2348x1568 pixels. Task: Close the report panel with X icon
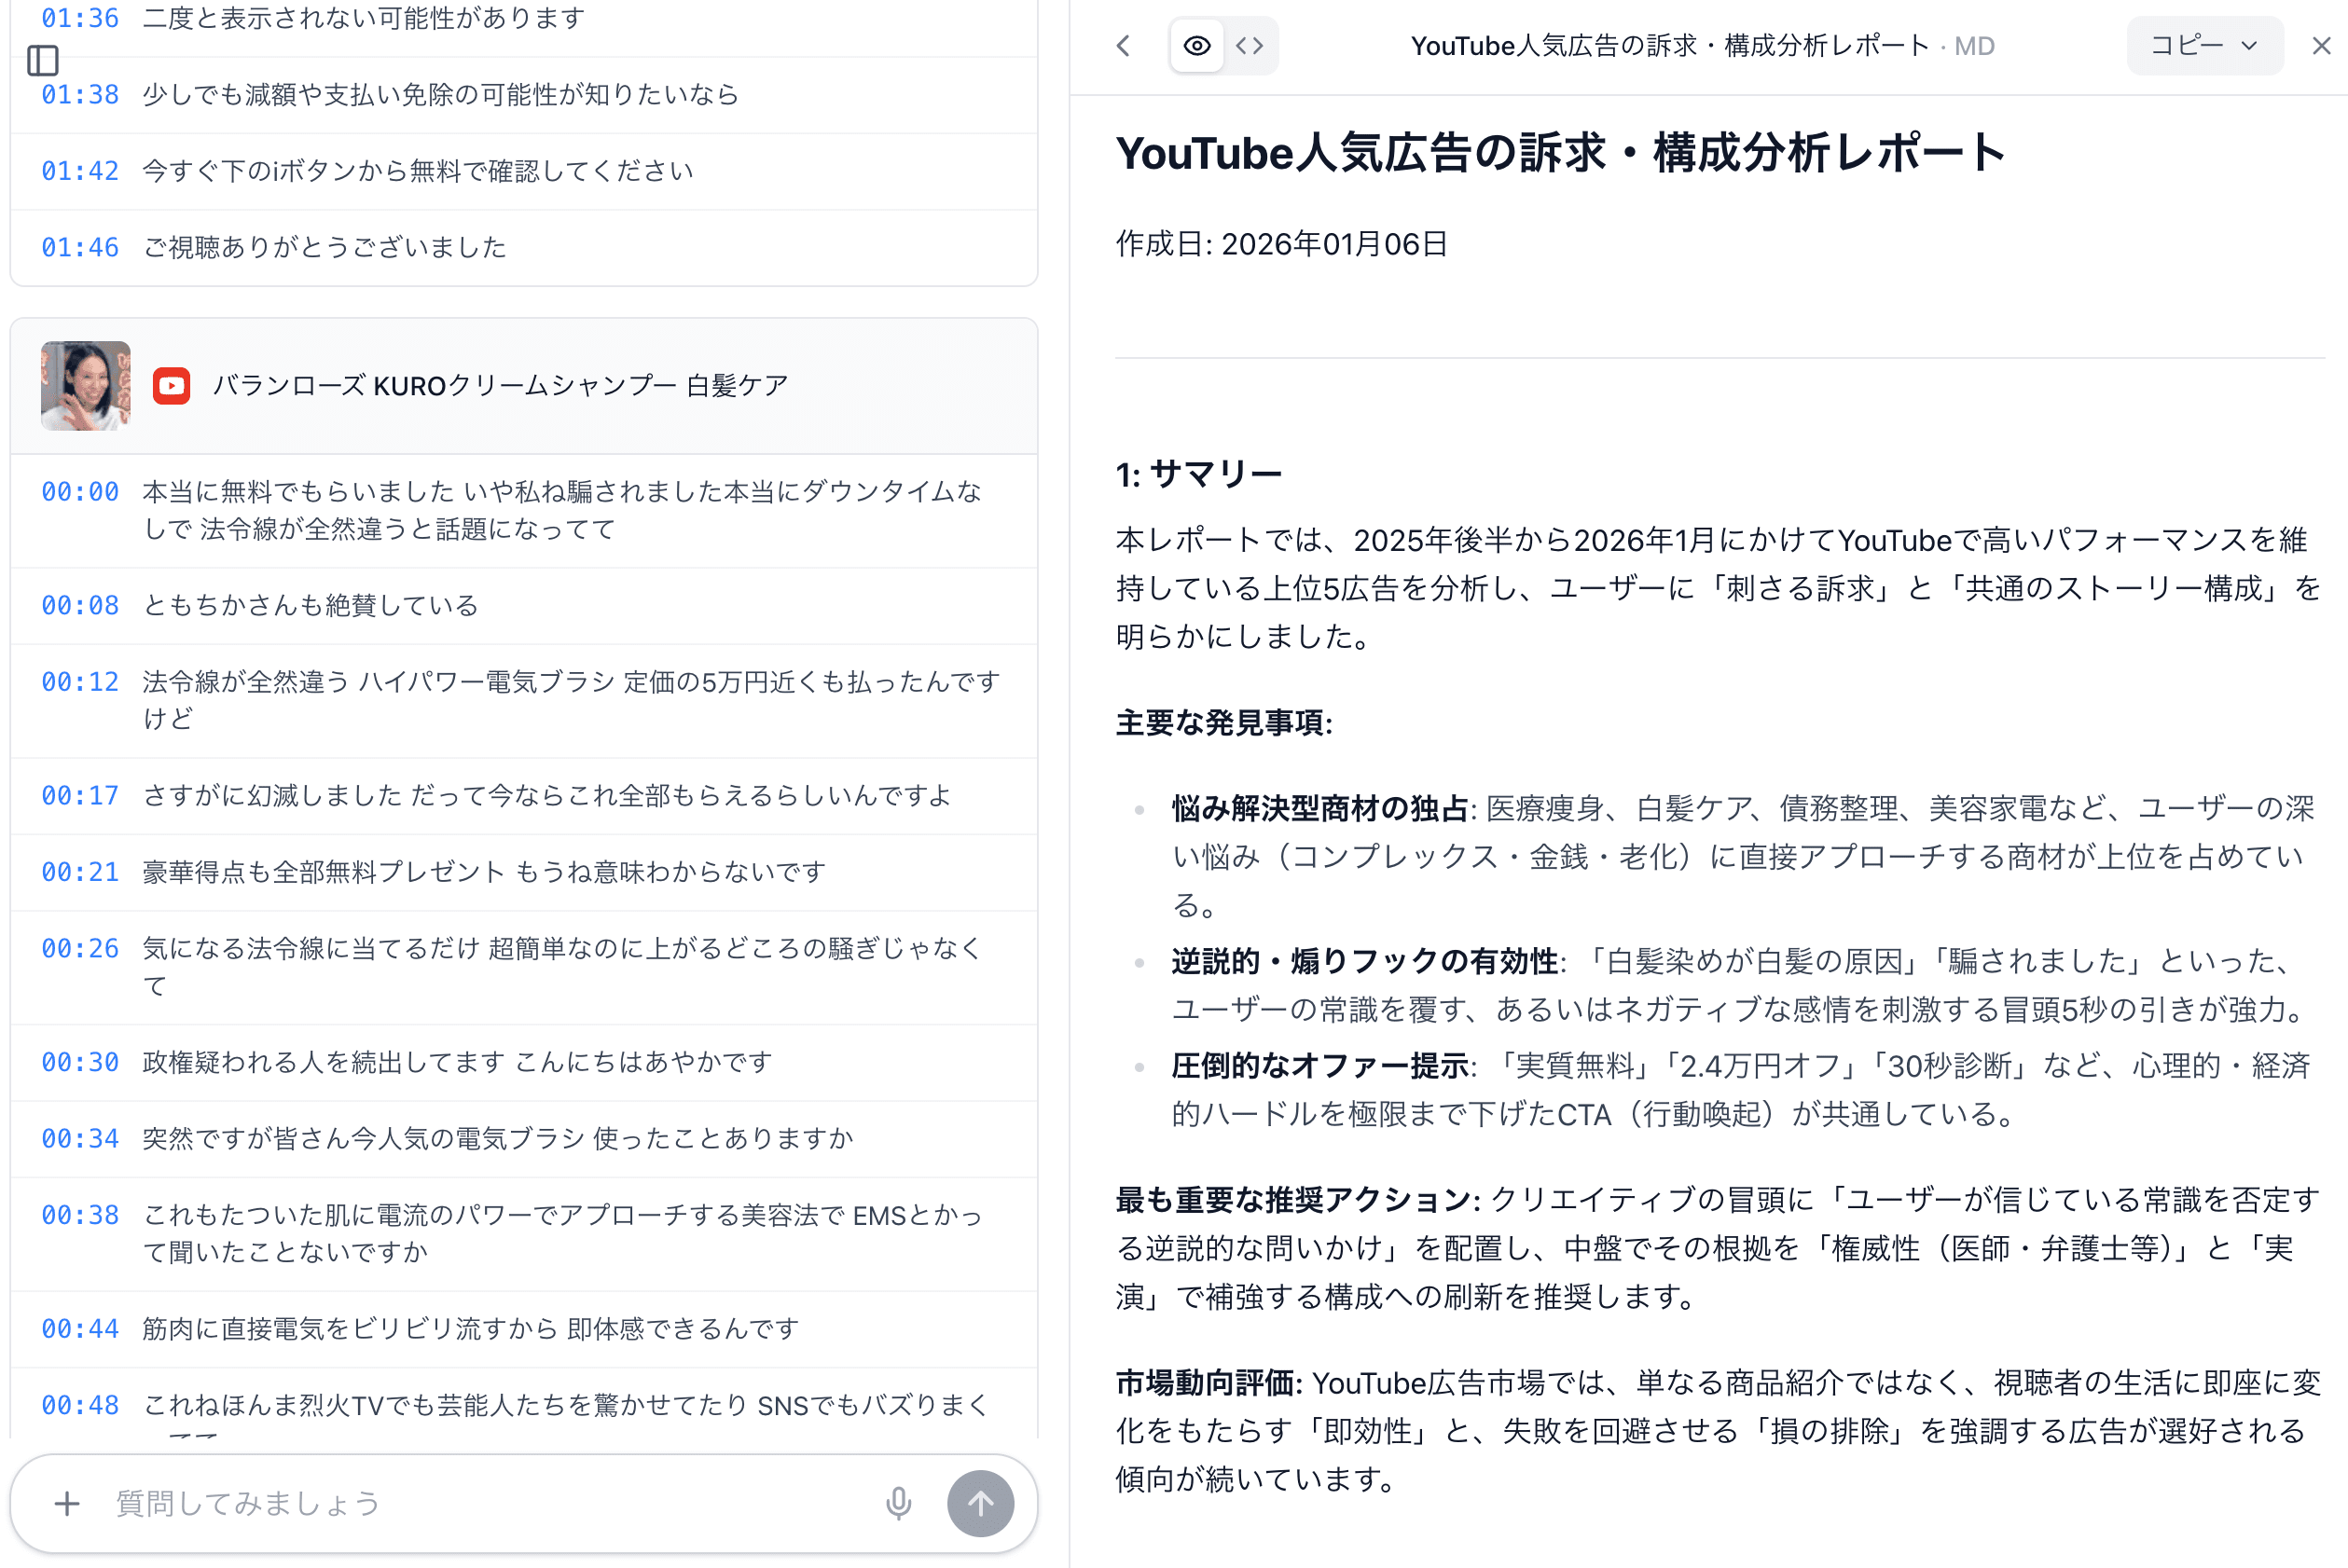pyautogui.click(x=2321, y=46)
